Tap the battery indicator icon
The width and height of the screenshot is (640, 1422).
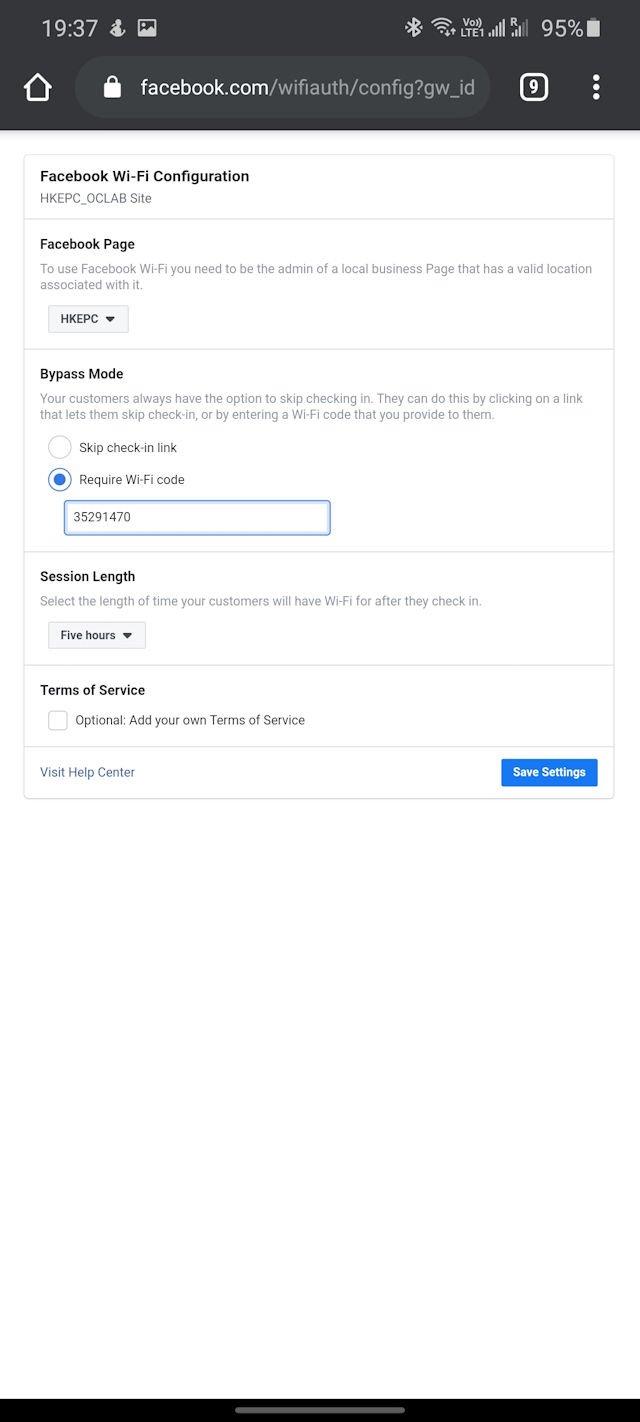coord(594,28)
